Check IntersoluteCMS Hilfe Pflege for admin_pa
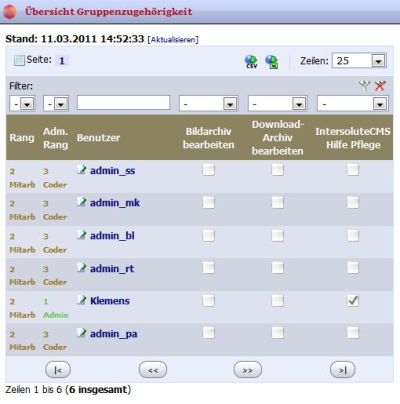This screenshot has height=404, width=400. [353, 333]
